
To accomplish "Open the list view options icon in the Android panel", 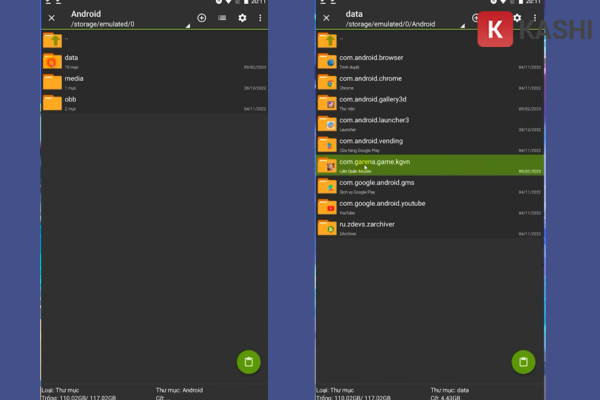I will [x=222, y=18].
